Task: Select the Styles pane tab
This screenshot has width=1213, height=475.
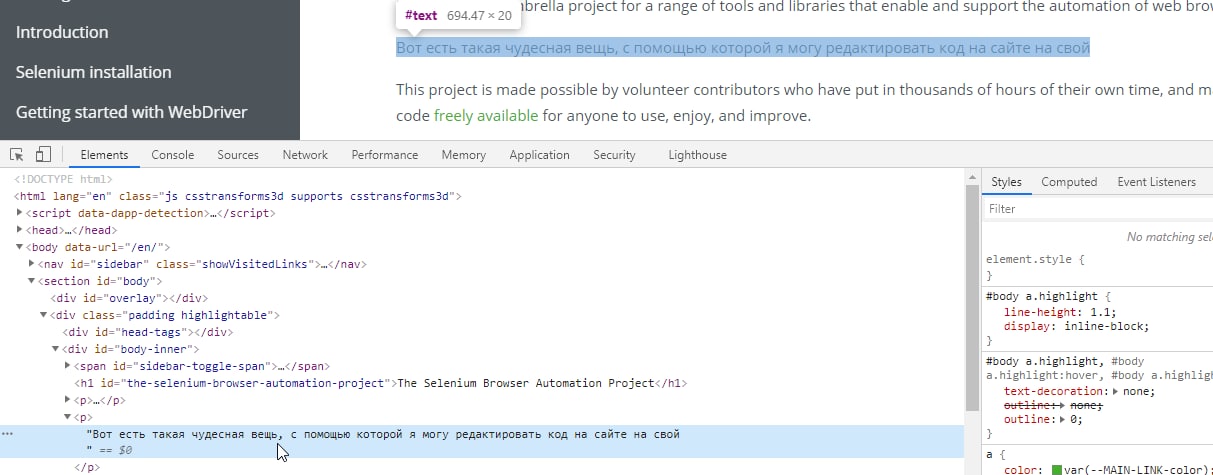Action: (x=1006, y=182)
